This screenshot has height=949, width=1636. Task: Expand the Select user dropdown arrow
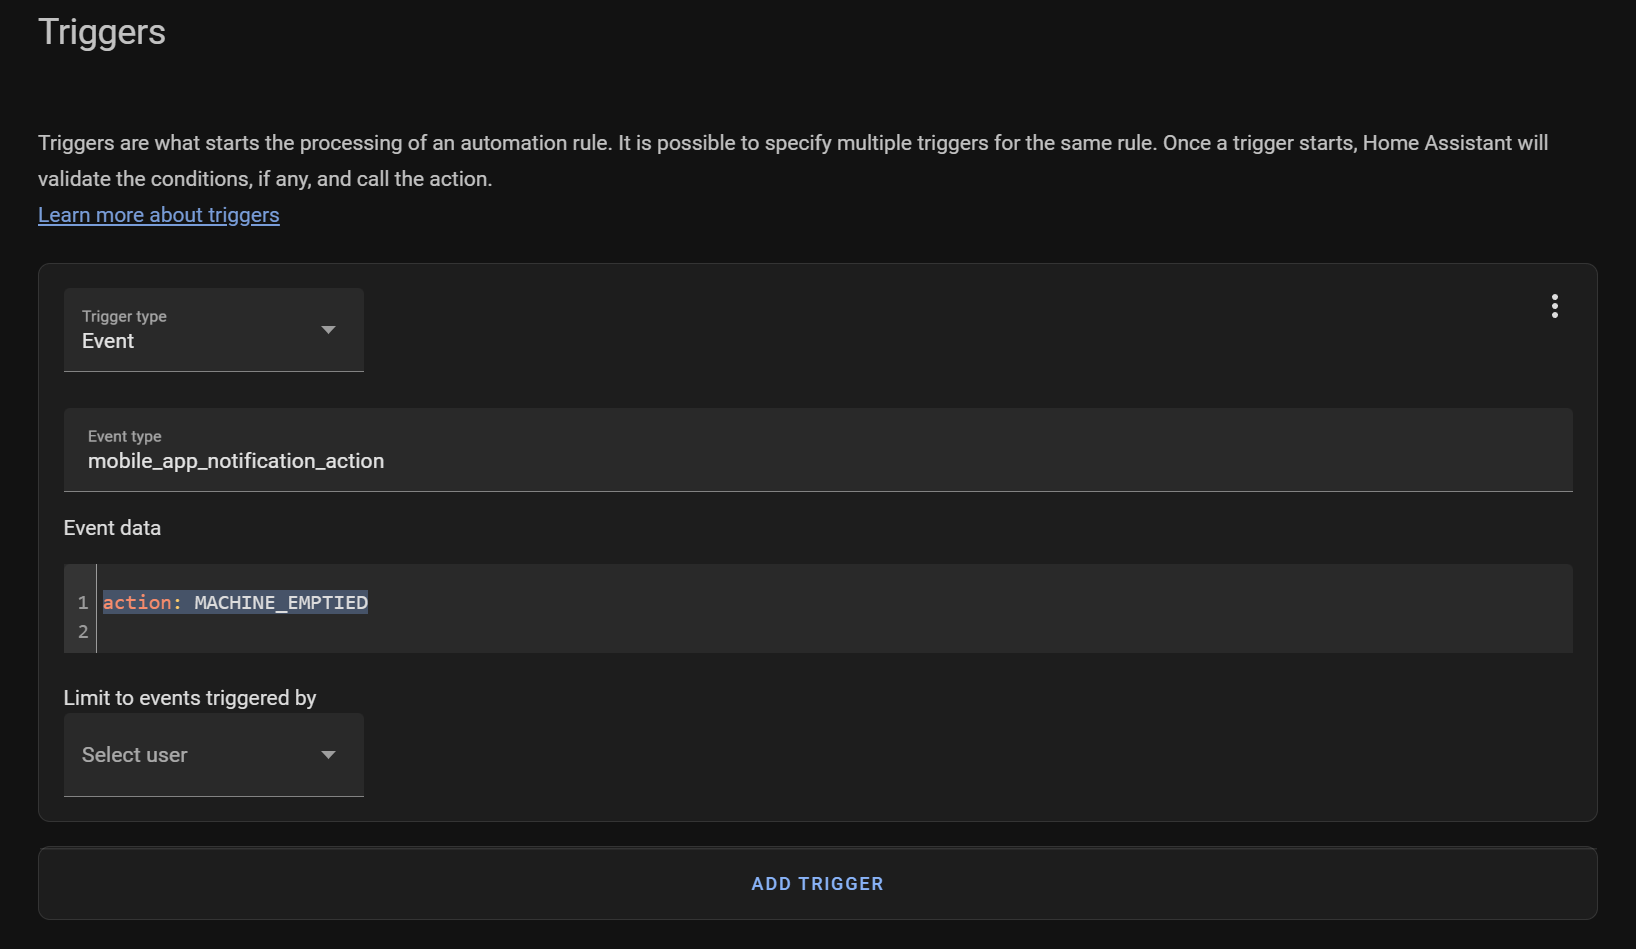(328, 755)
